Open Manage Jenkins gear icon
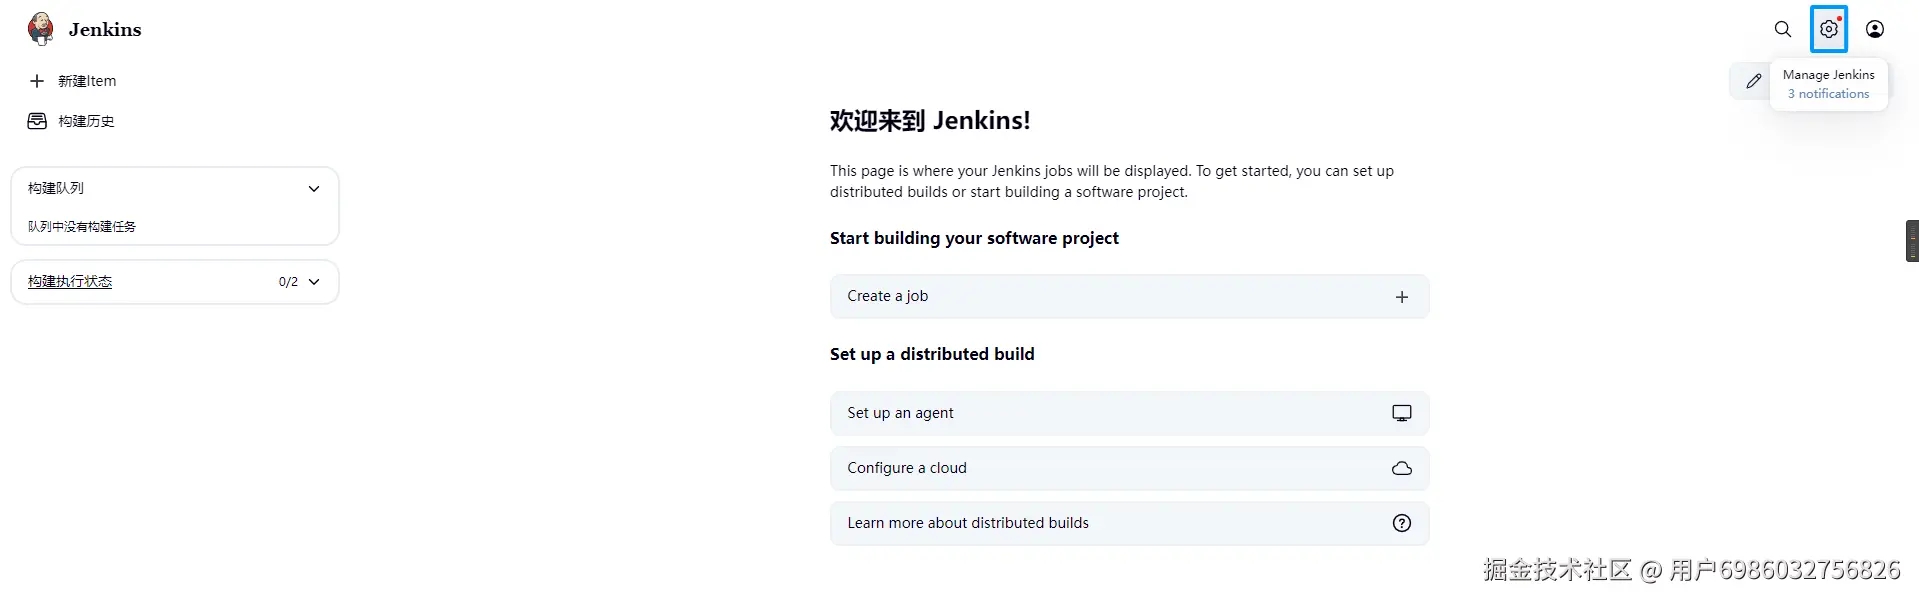The image size is (1919, 602). click(1828, 29)
